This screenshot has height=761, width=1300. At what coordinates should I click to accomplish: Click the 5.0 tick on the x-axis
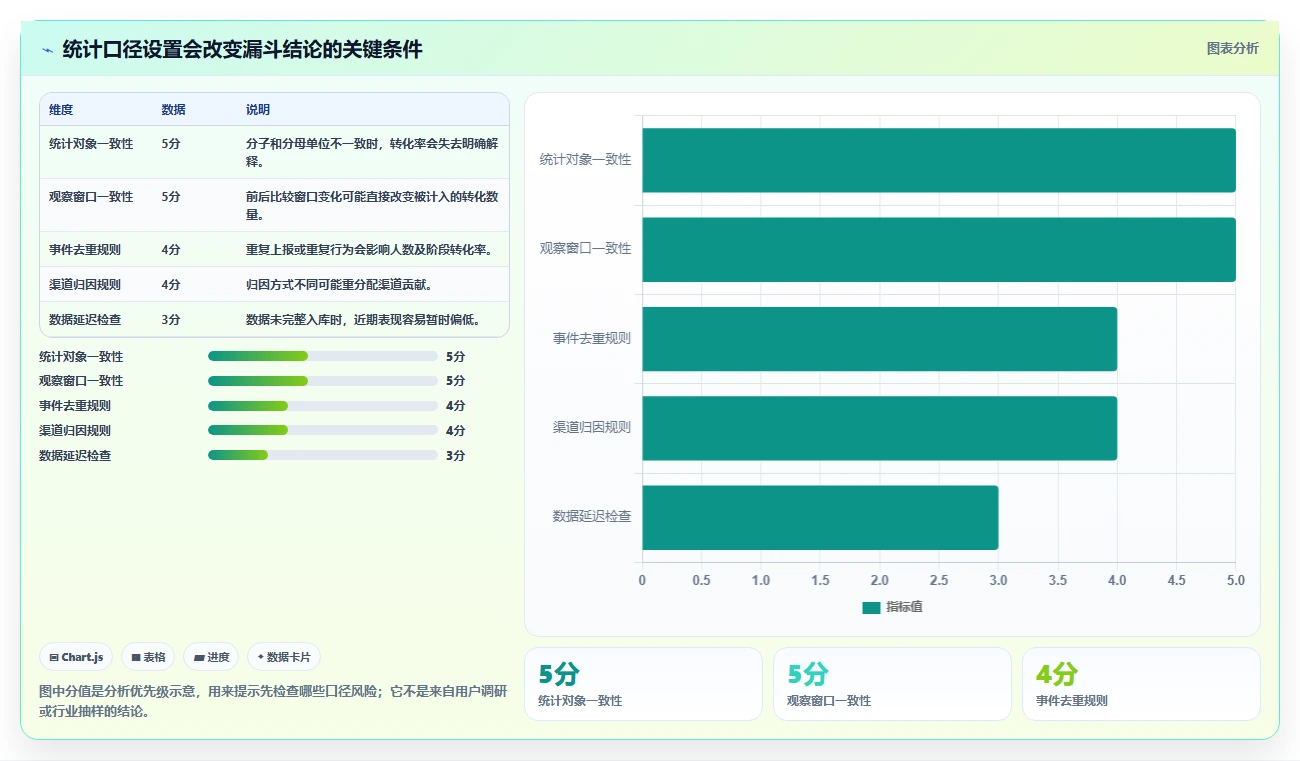[x=1236, y=580]
